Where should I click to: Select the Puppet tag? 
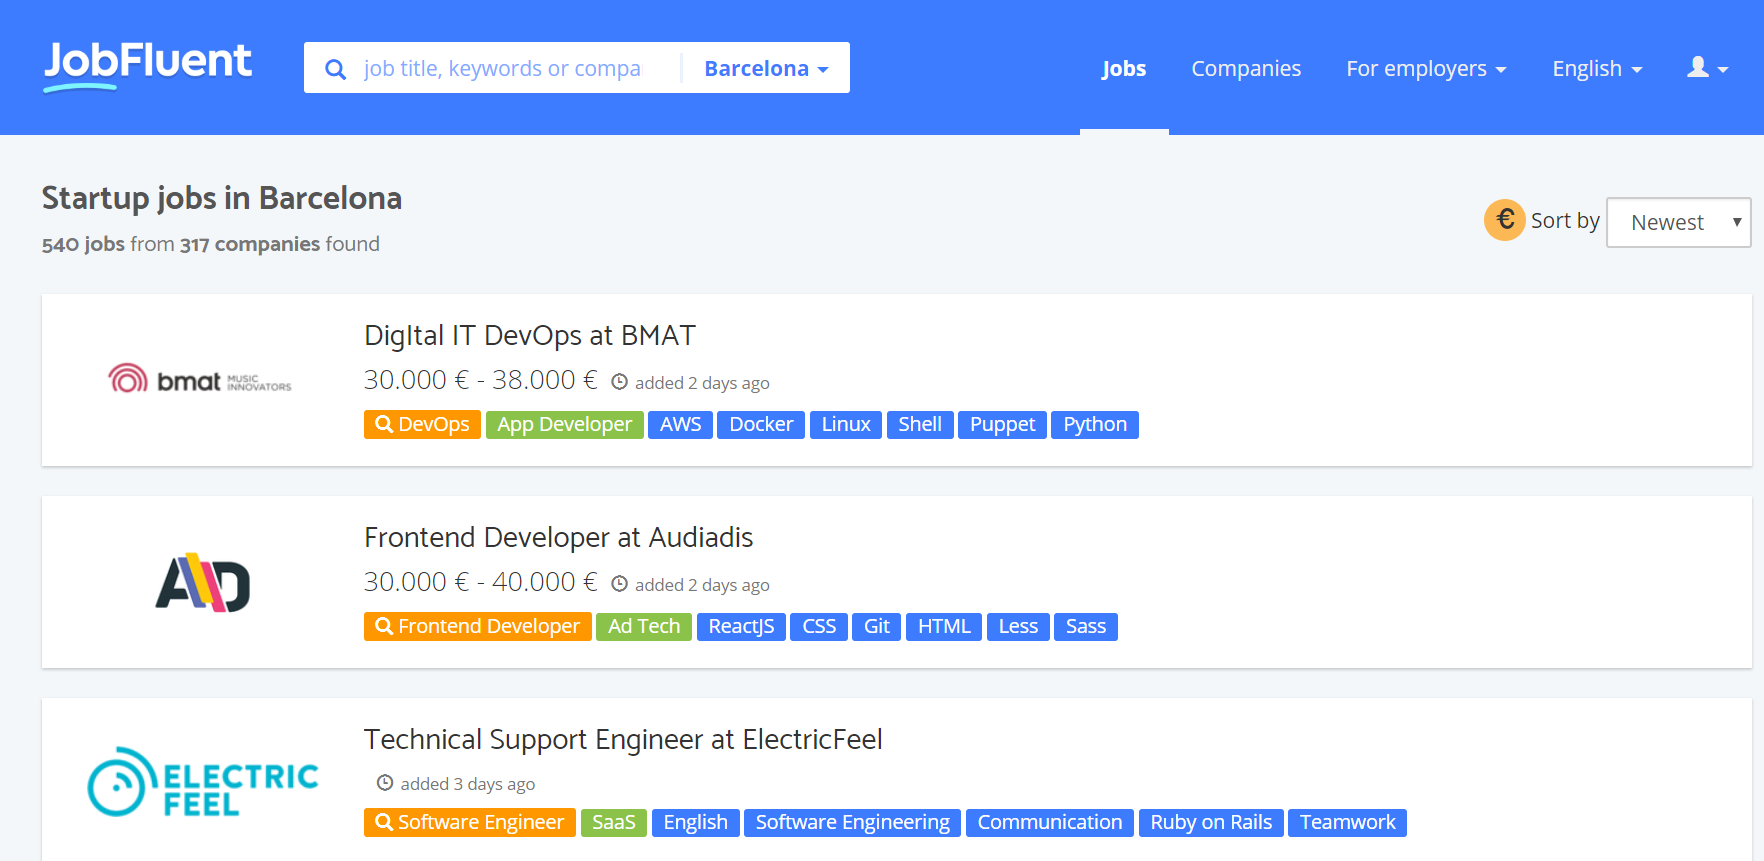coord(1002,425)
